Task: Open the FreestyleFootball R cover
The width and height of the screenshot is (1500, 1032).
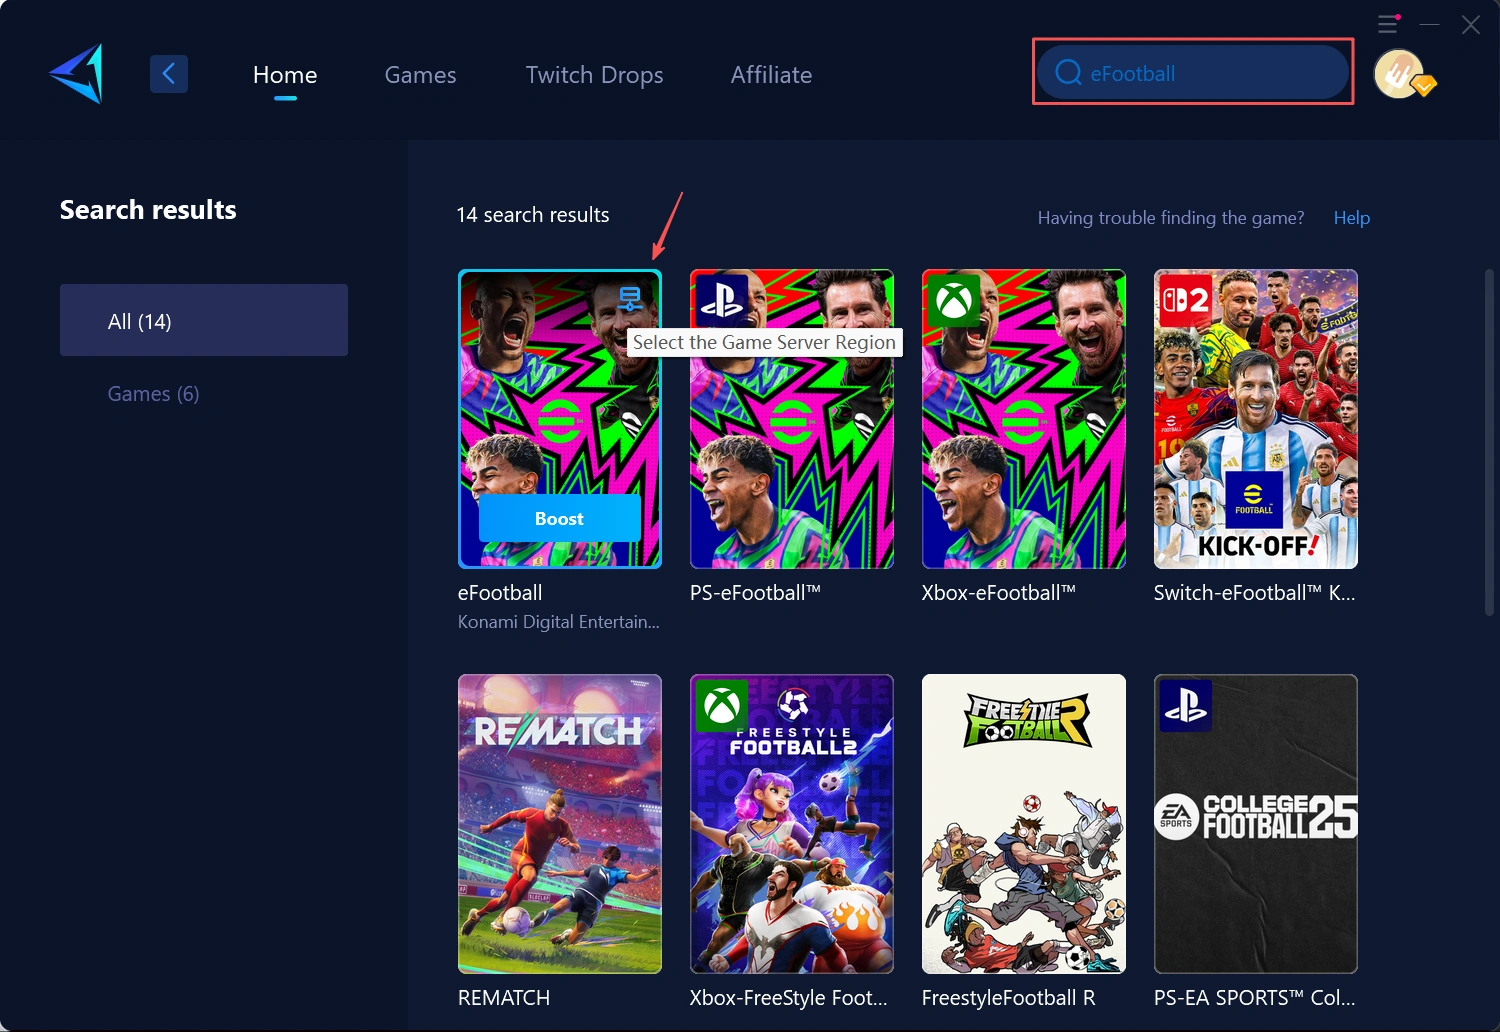Action: 1024,824
